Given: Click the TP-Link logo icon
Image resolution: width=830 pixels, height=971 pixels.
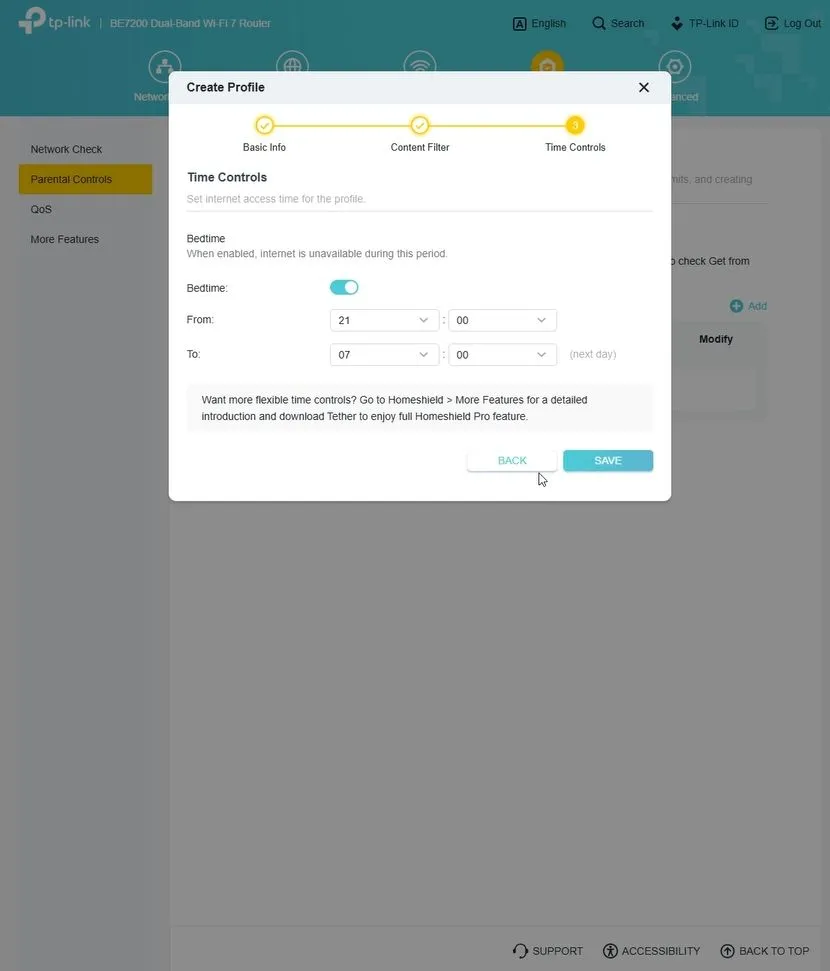Looking at the screenshot, I should point(32,21).
